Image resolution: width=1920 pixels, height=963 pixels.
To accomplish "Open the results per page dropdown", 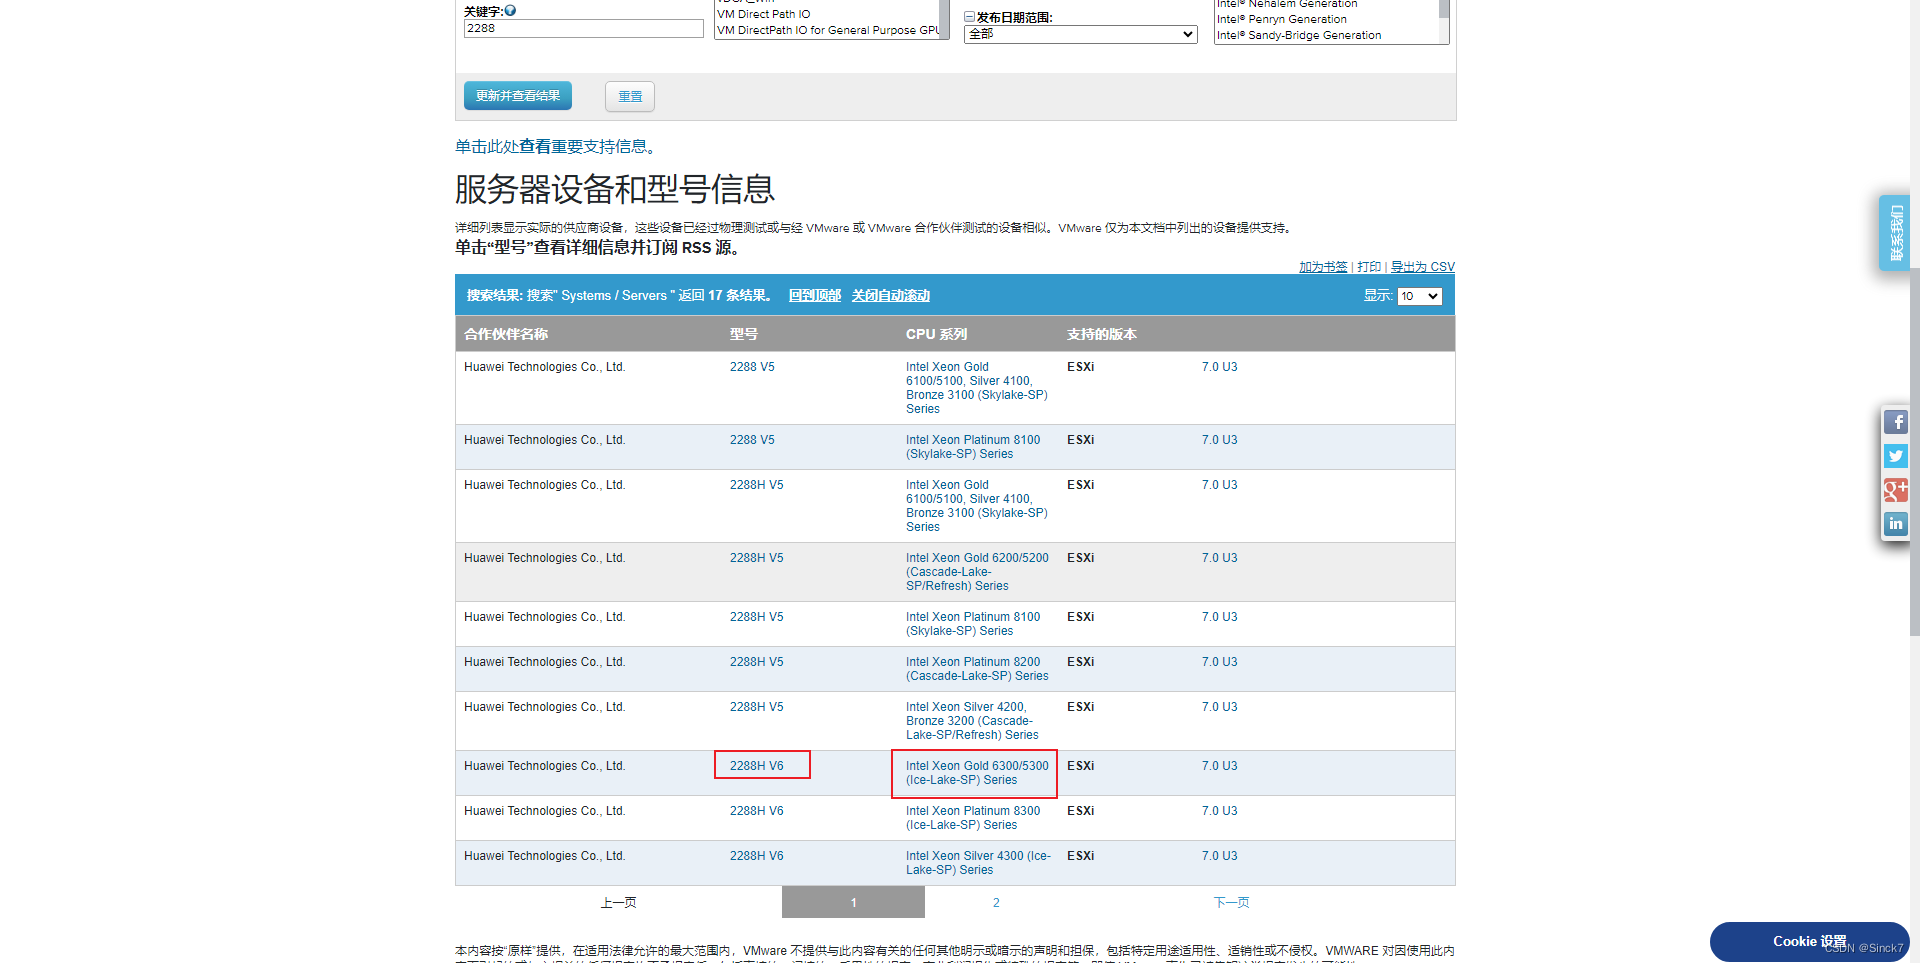I will click(x=1420, y=296).
